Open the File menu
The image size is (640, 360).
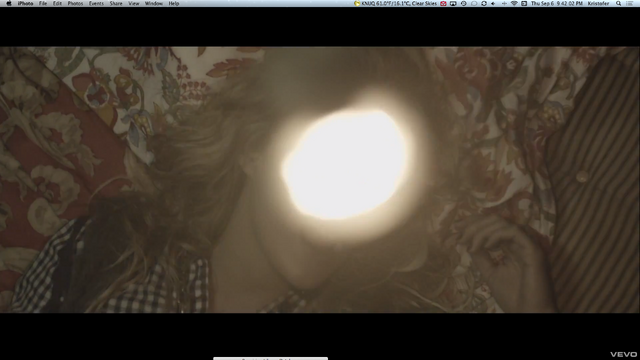pyautogui.click(x=43, y=3)
